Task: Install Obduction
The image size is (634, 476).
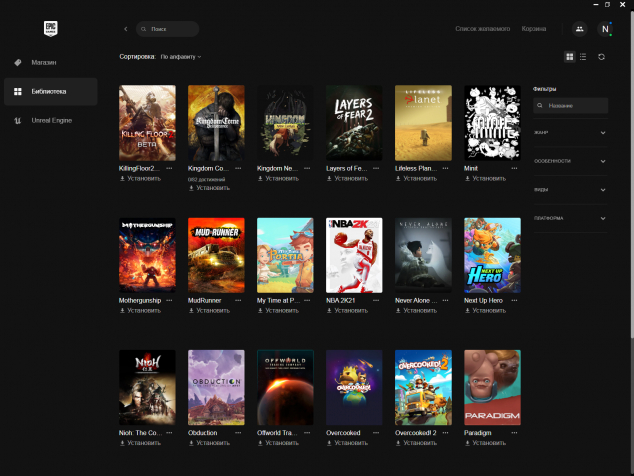Action: click(x=209, y=443)
